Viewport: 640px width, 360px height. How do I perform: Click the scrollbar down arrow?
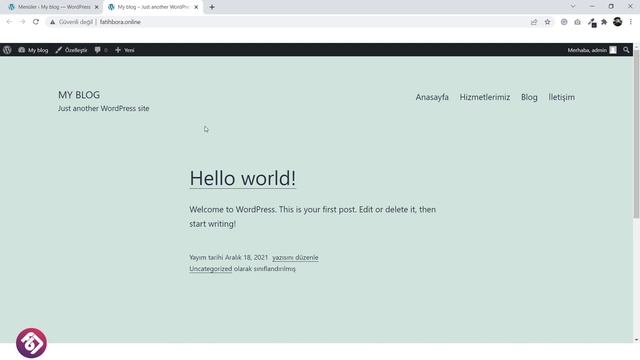click(x=636, y=340)
